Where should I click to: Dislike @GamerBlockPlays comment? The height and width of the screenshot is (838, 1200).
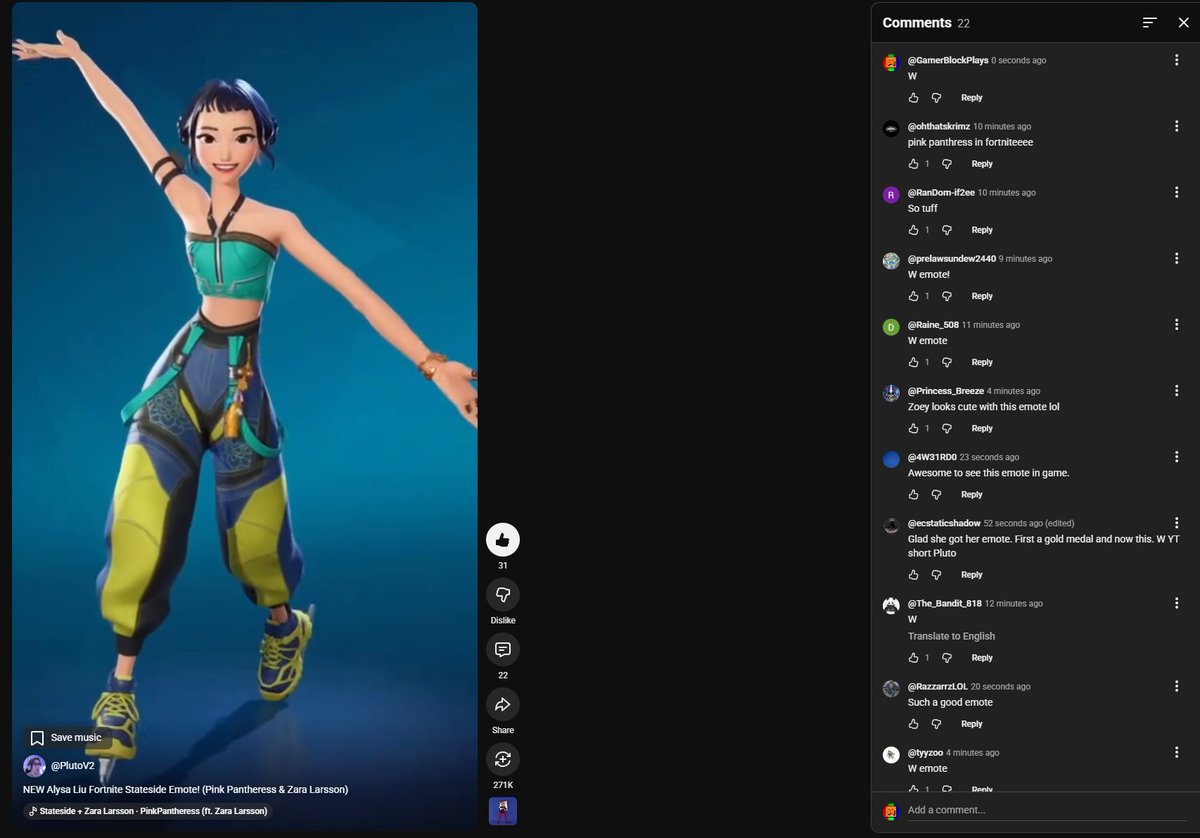(x=937, y=98)
